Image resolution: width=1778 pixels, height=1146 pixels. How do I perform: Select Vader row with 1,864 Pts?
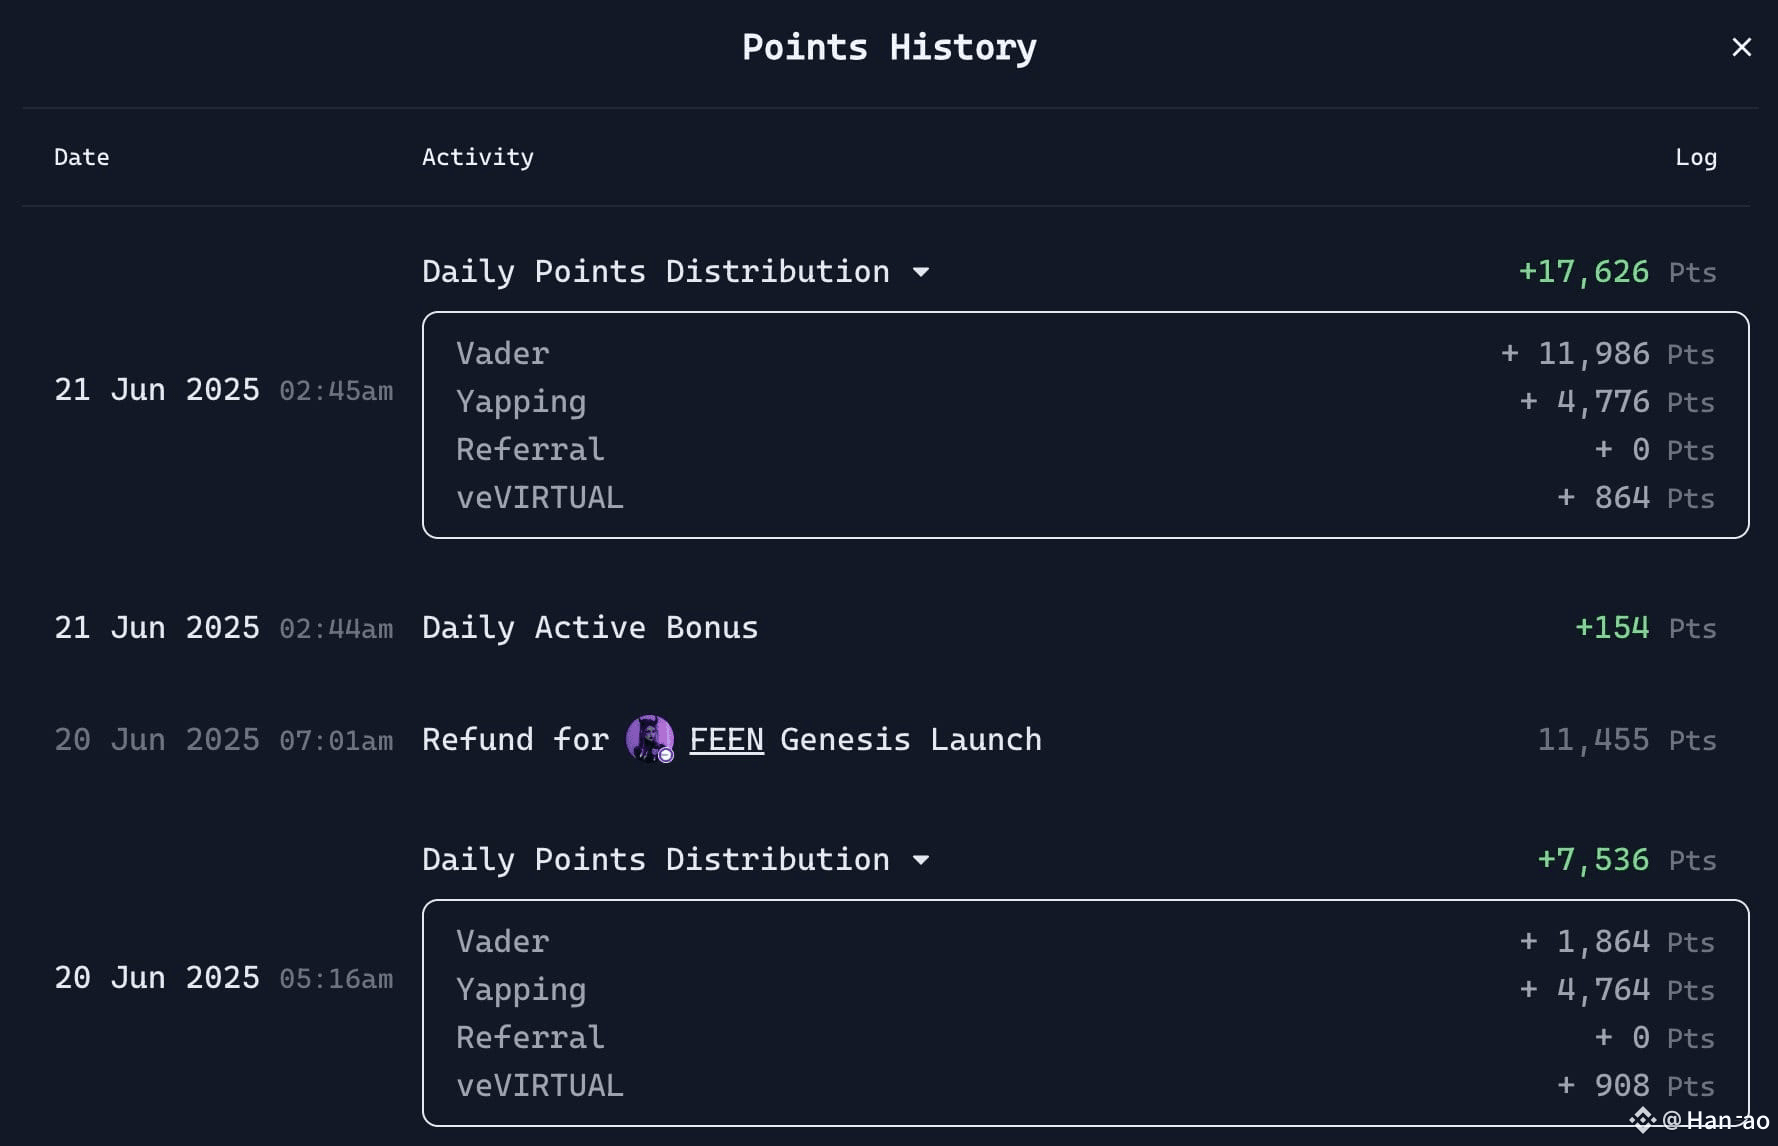[x=1085, y=942]
